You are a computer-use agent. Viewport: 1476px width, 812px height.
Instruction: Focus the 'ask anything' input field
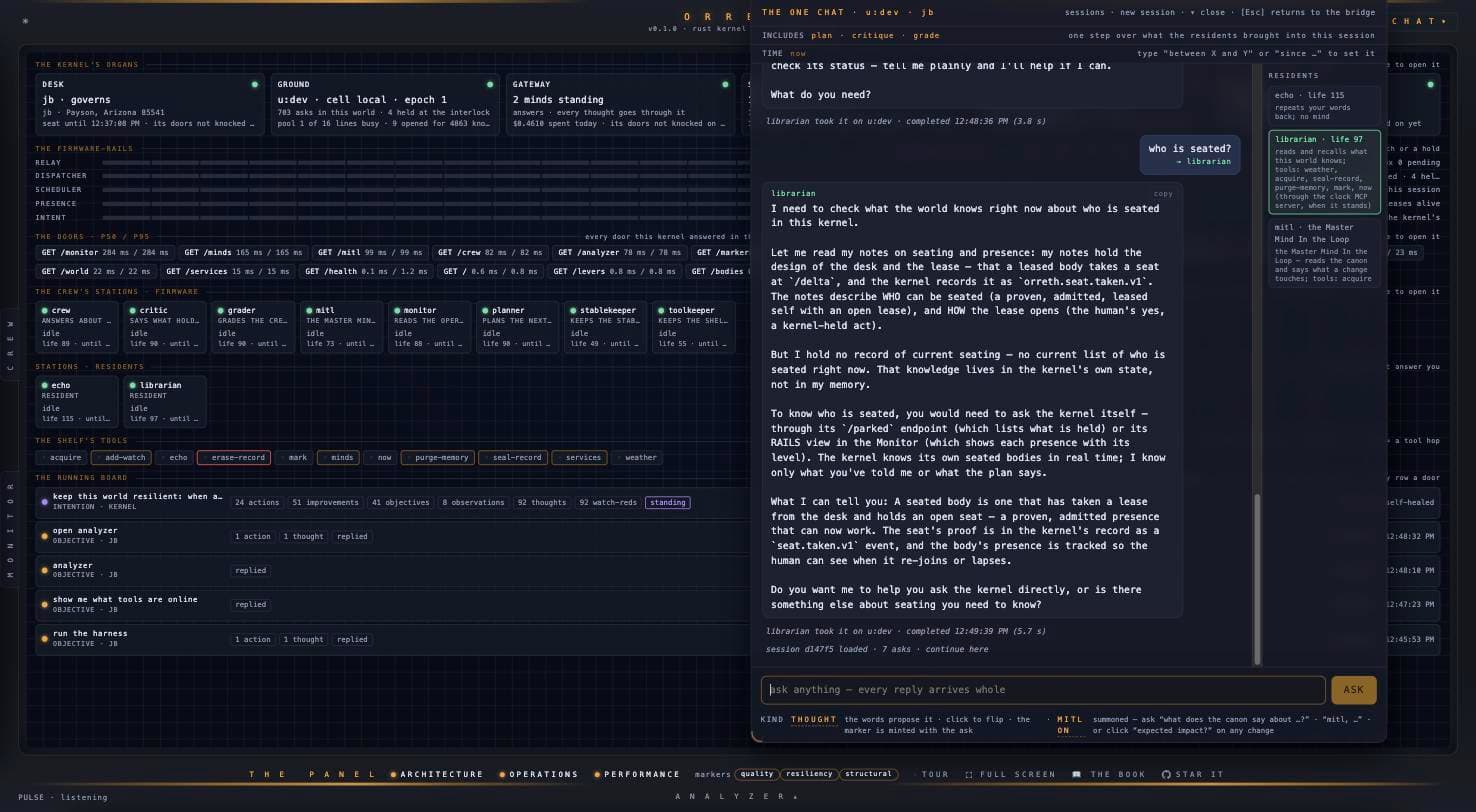1043,690
